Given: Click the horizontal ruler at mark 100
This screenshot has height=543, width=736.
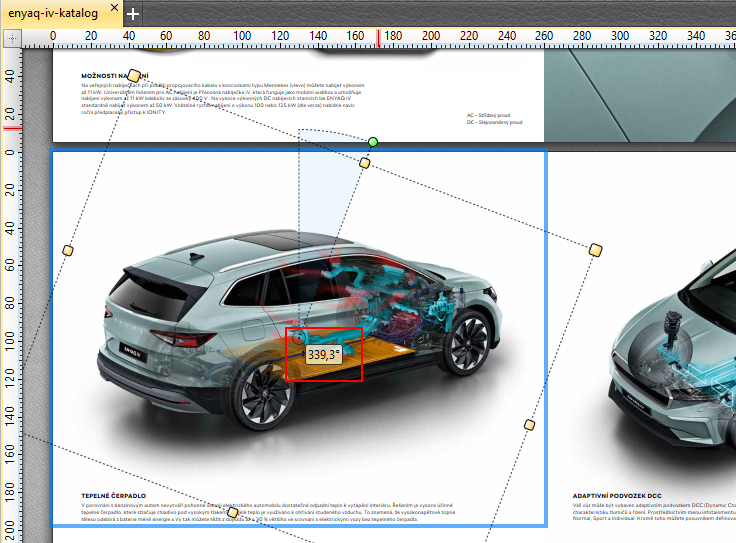Looking at the screenshot, I should (x=242, y=38).
